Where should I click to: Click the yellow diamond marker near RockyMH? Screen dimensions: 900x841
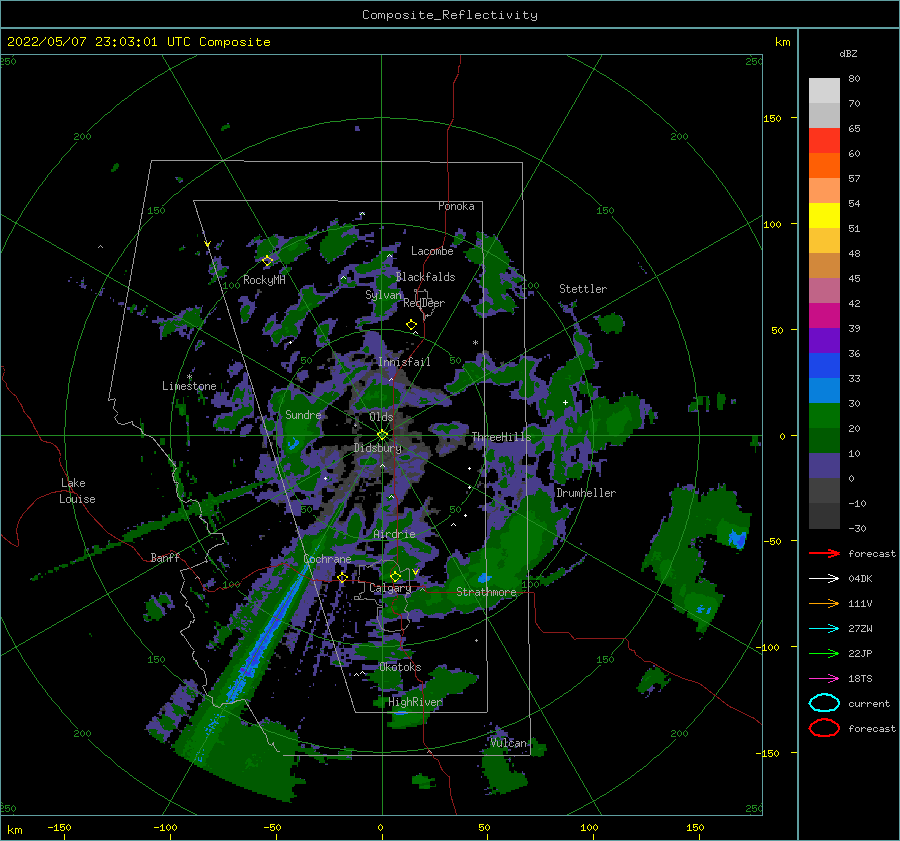click(x=267, y=261)
